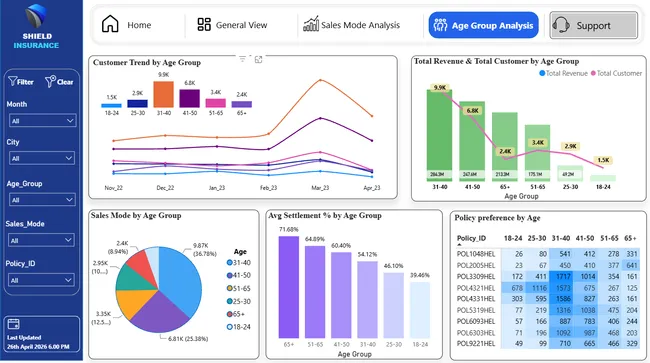Select the 18-24 settlement bar showing 39.46%
Image resolution: width=650 pixels, height=363 pixels.
pyautogui.click(x=420, y=310)
